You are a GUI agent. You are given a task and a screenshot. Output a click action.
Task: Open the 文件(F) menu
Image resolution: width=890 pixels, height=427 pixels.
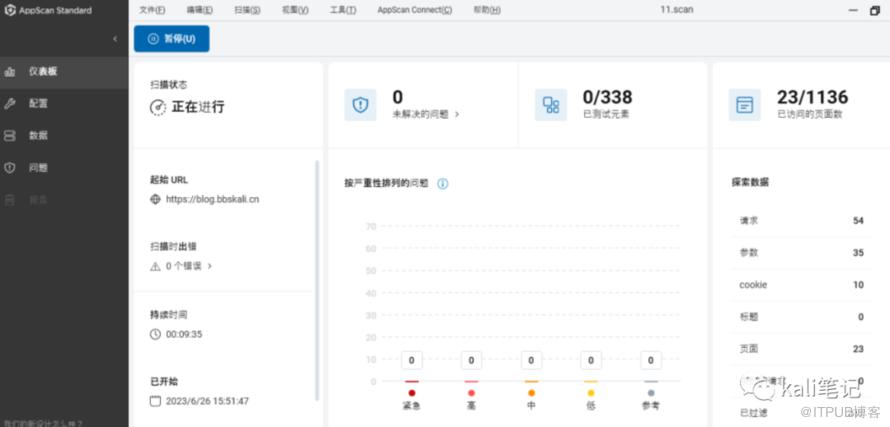click(x=152, y=10)
